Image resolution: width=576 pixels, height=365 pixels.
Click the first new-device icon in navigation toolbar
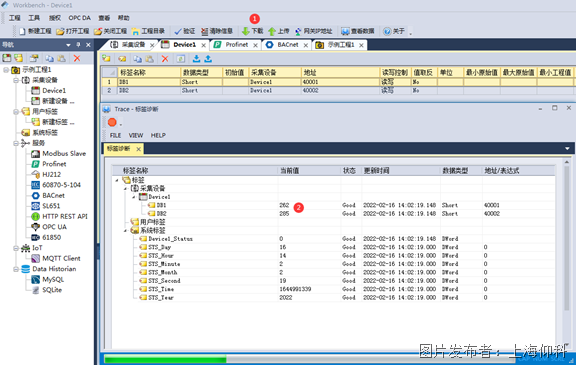click(7, 58)
